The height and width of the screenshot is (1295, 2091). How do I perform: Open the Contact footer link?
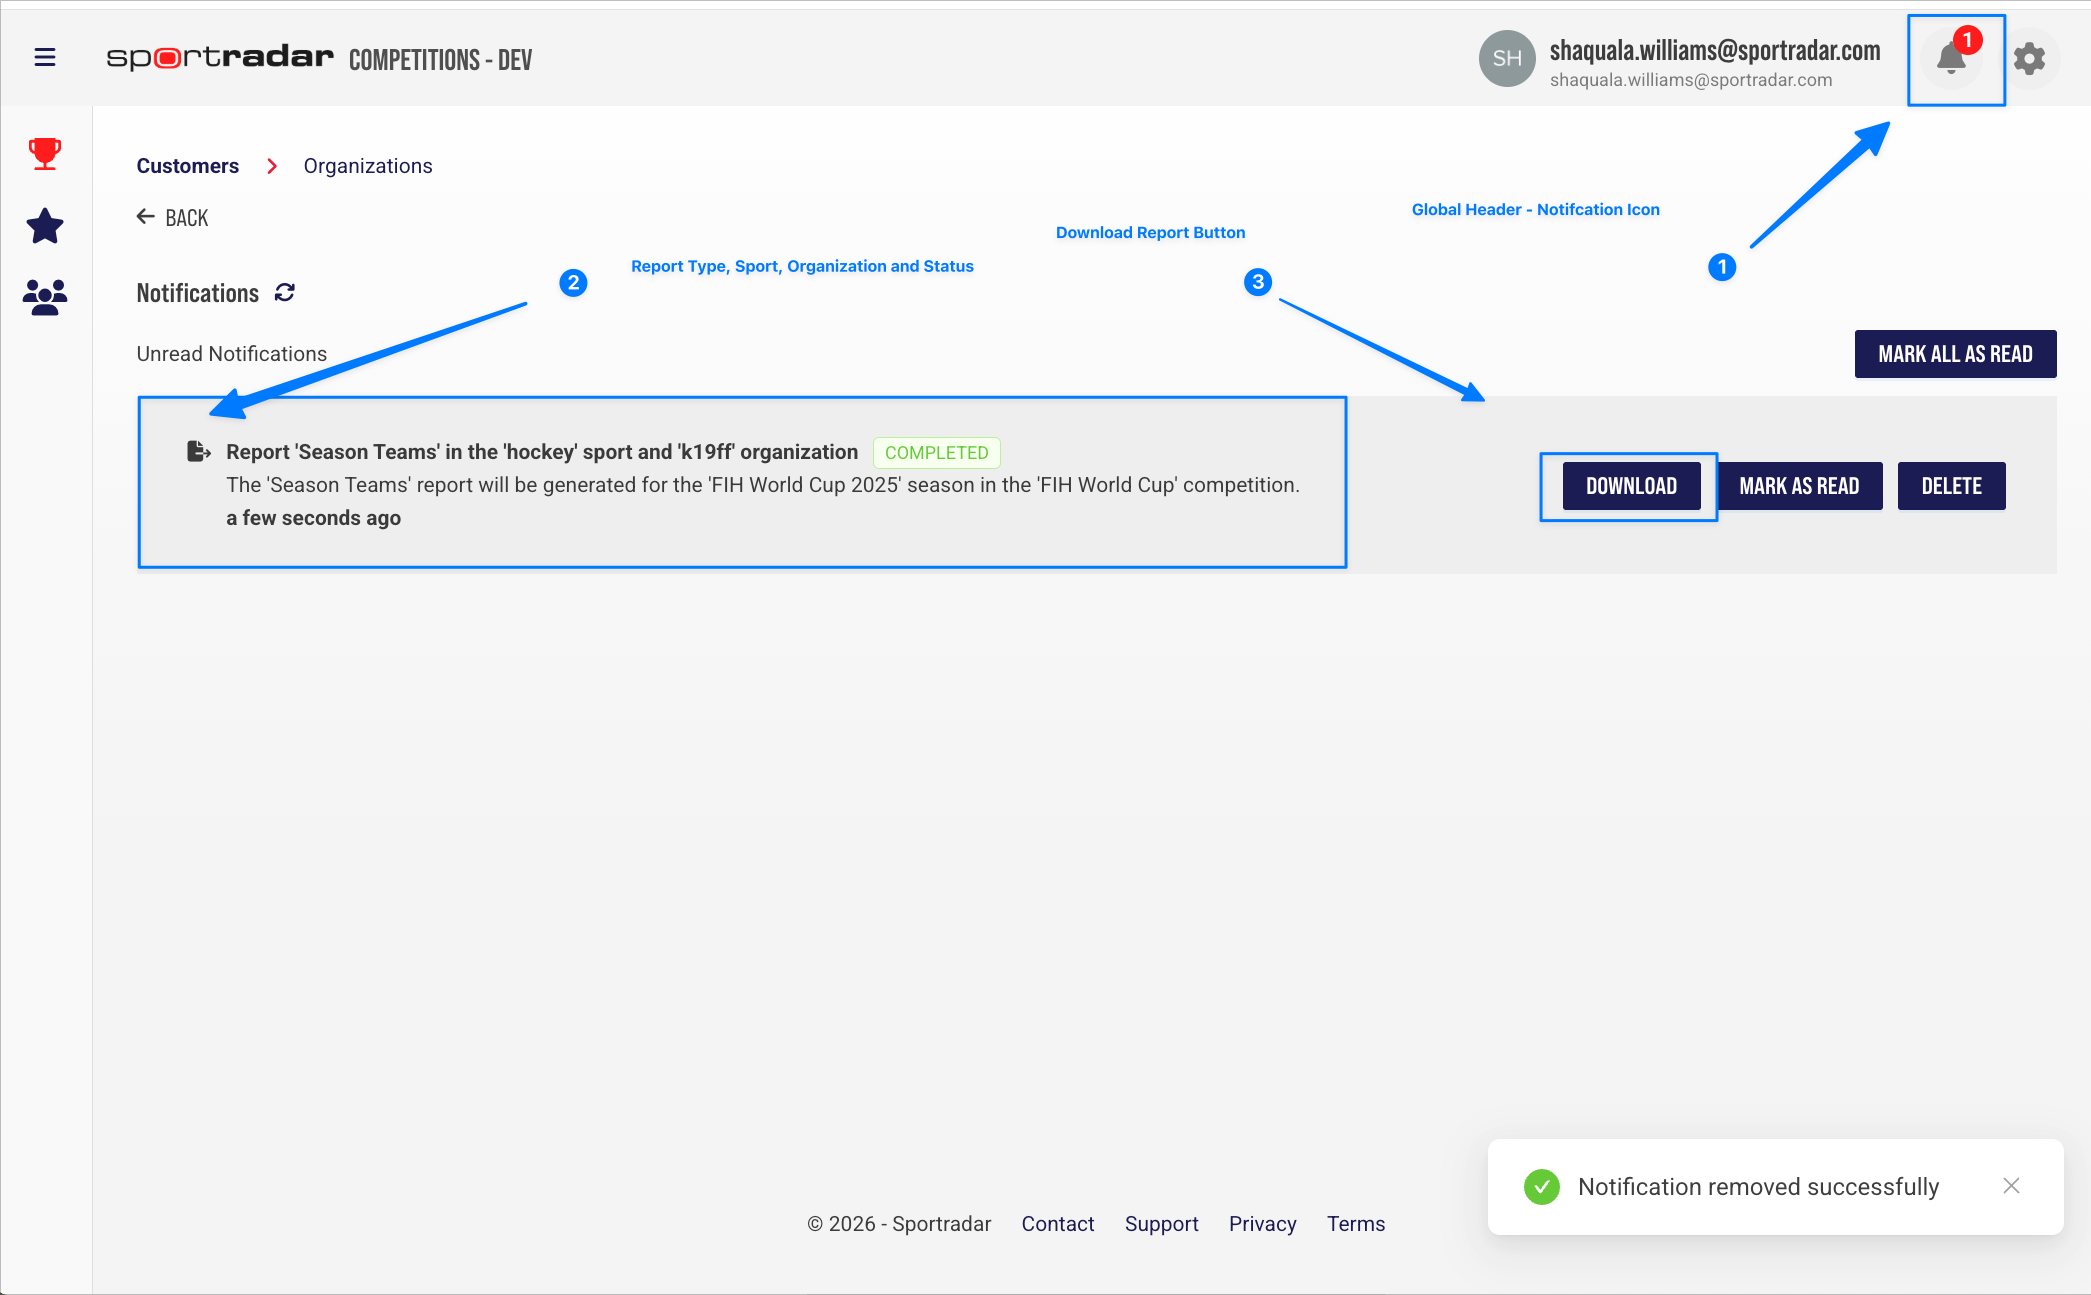pos(1058,1224)
